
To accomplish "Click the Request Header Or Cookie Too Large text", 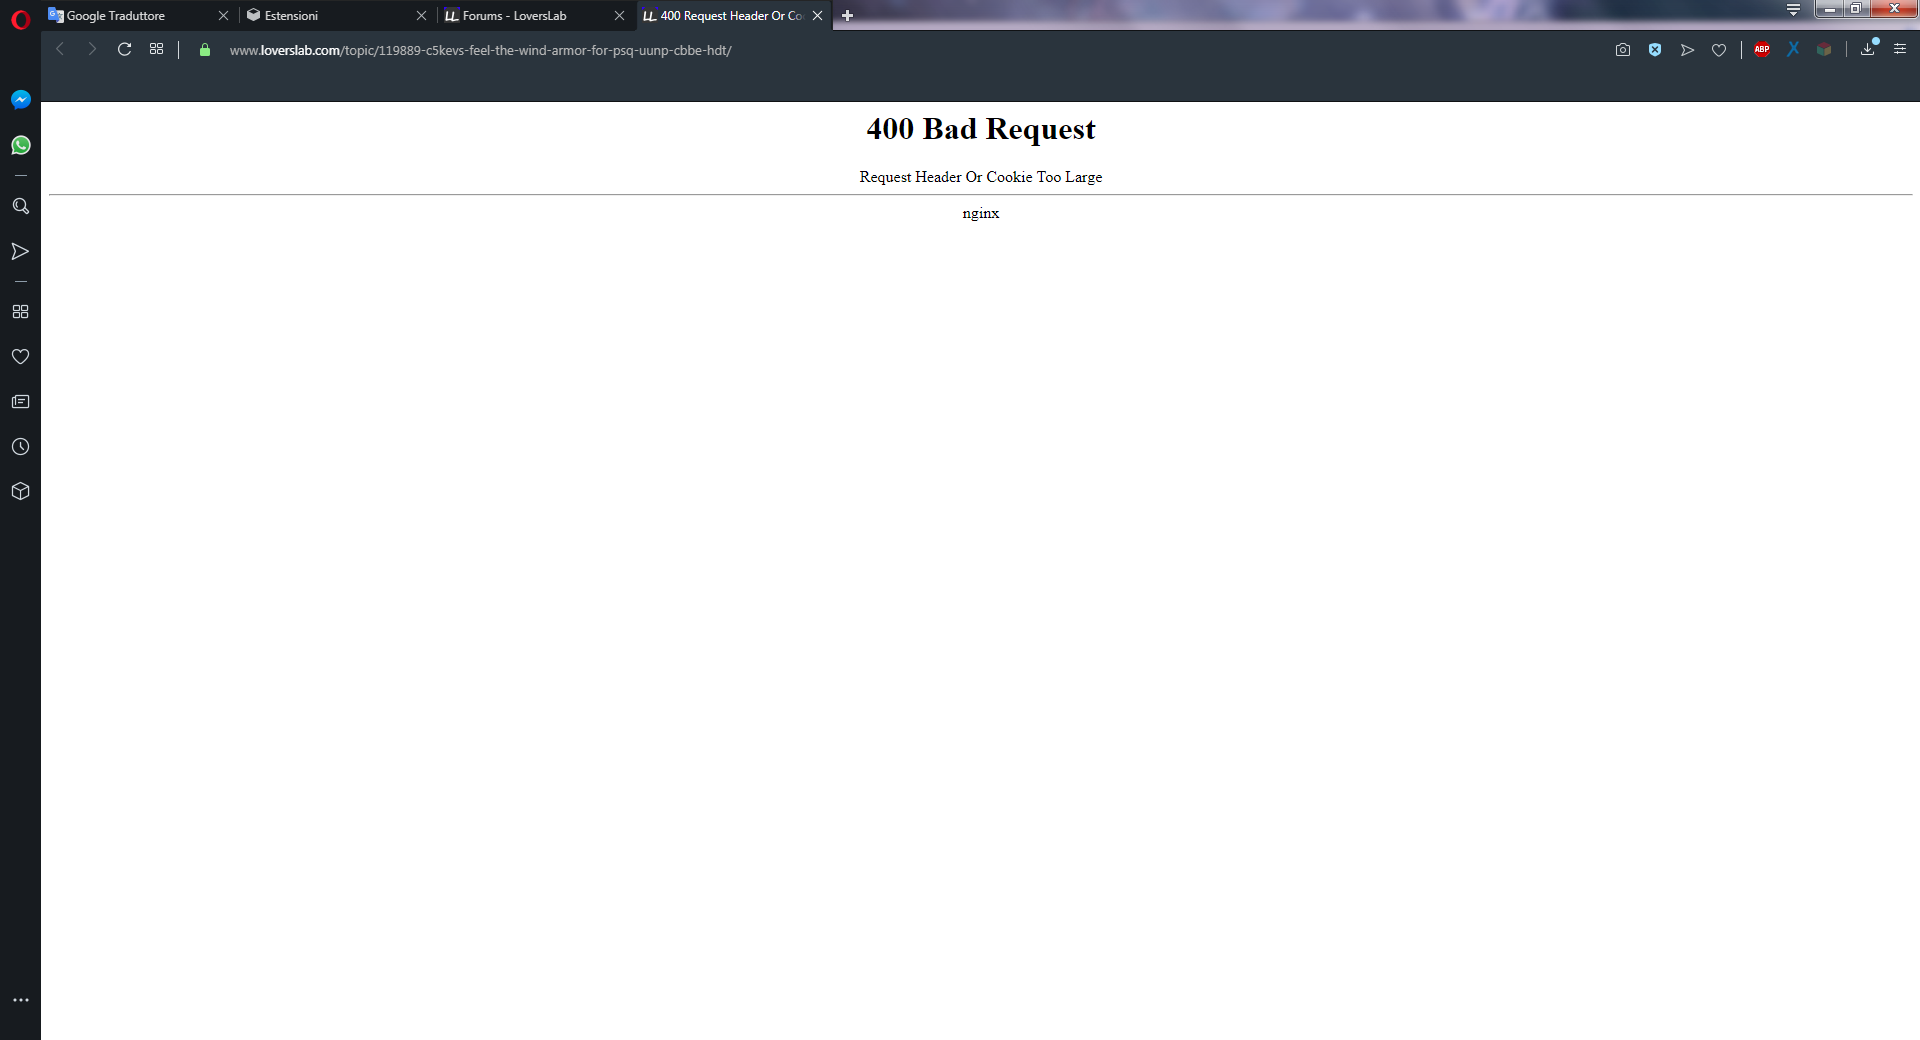I will (981, 177).
